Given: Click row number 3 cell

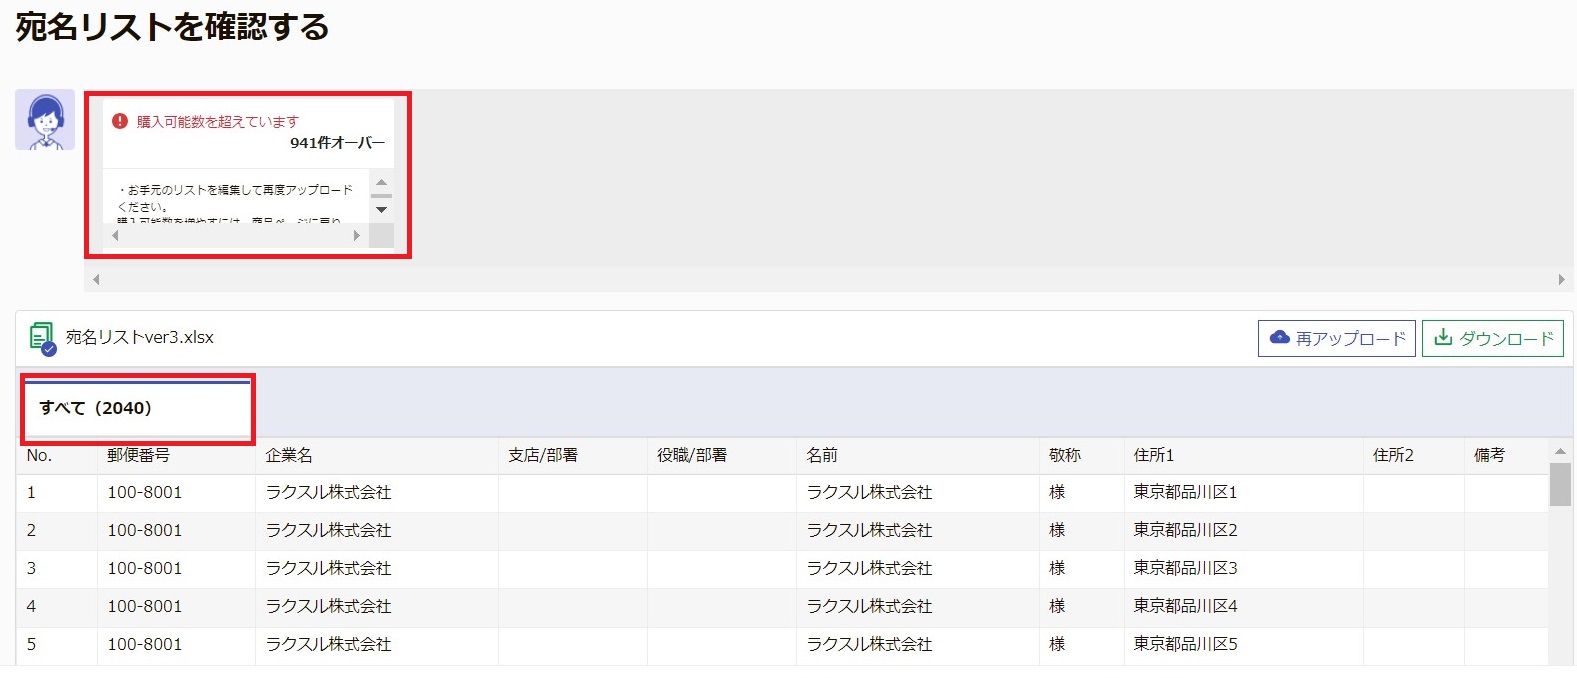Looking at the screenshot, I should tap(56, 569).
